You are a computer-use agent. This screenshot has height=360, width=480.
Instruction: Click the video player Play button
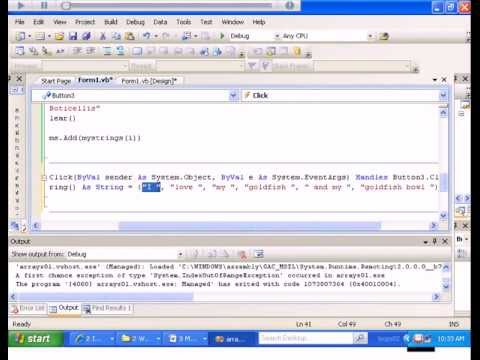pos(21,5)
